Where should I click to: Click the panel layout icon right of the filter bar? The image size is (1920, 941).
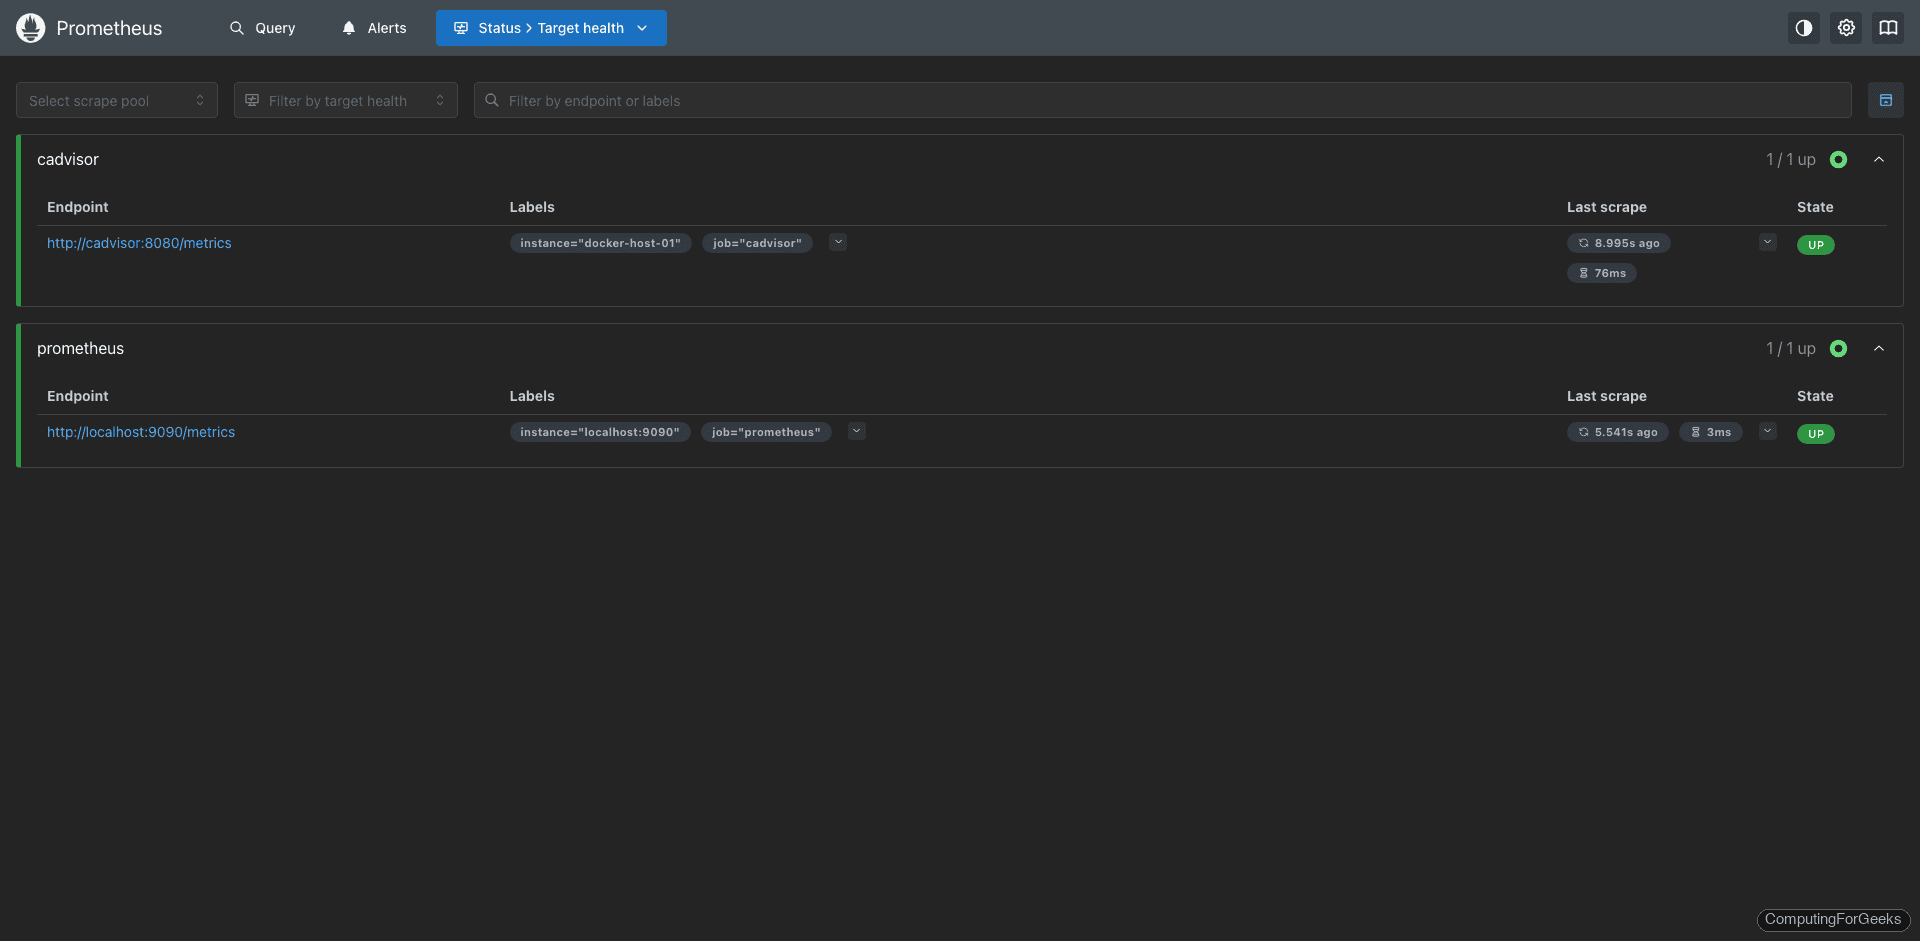1886,100
